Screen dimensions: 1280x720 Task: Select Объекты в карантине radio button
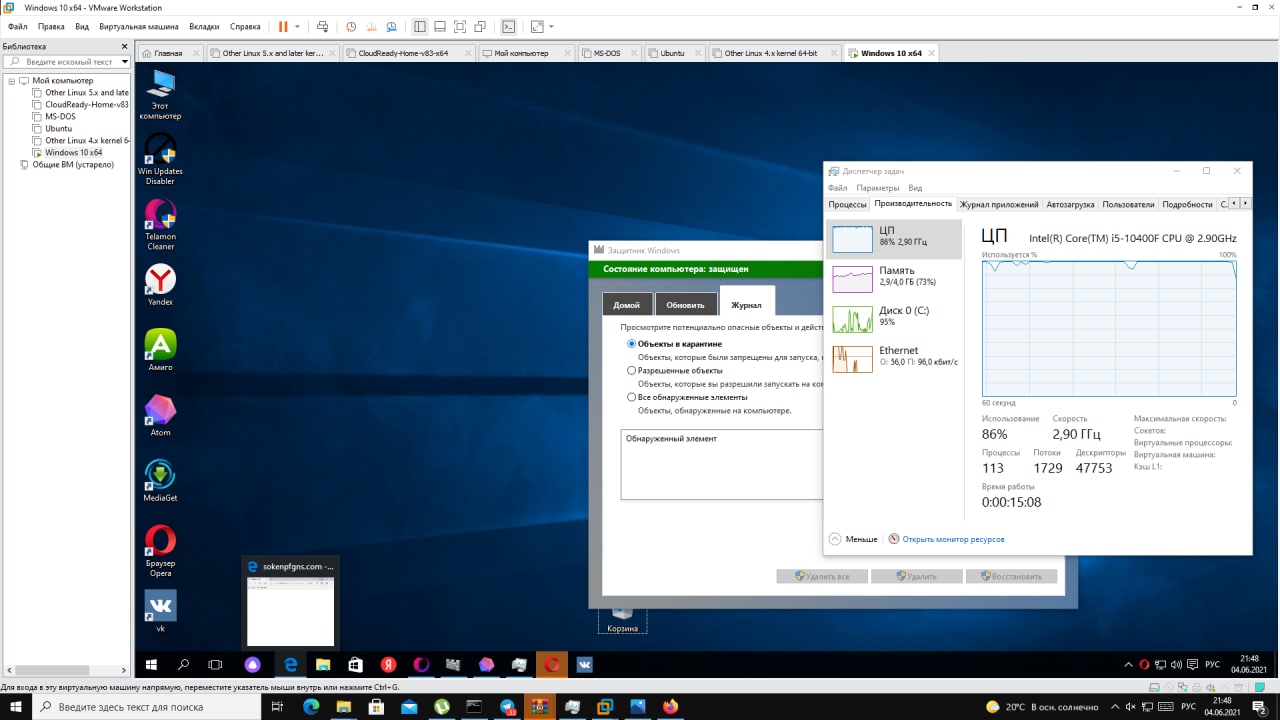(x=631, y=344)
